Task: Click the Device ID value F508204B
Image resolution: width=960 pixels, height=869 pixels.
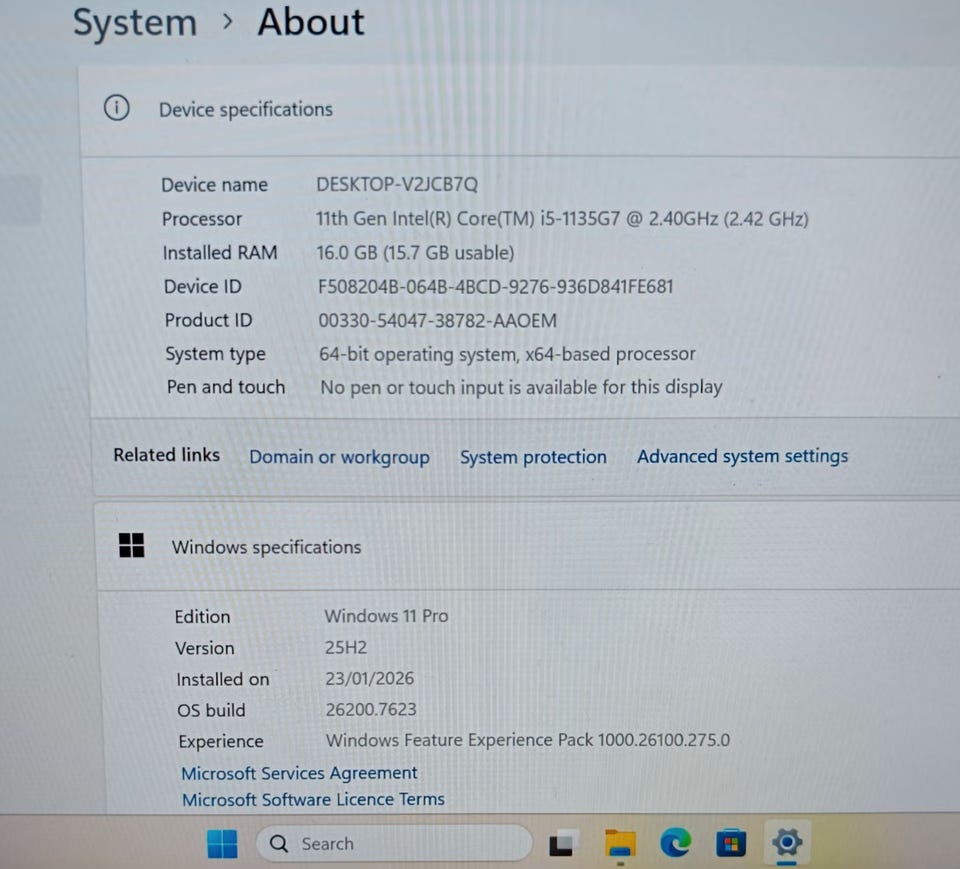Action: 495,287
